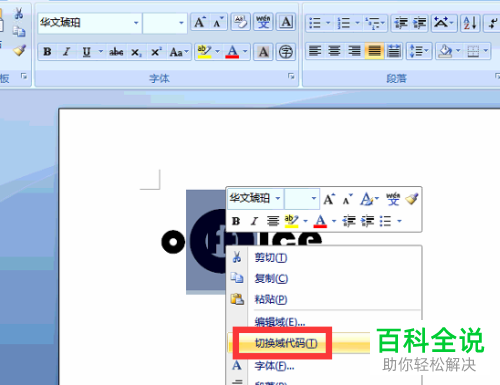Open ribbon highlight color dropdown arrow
The height and width of the screenshot is (385, 500).
coord(217,52)
